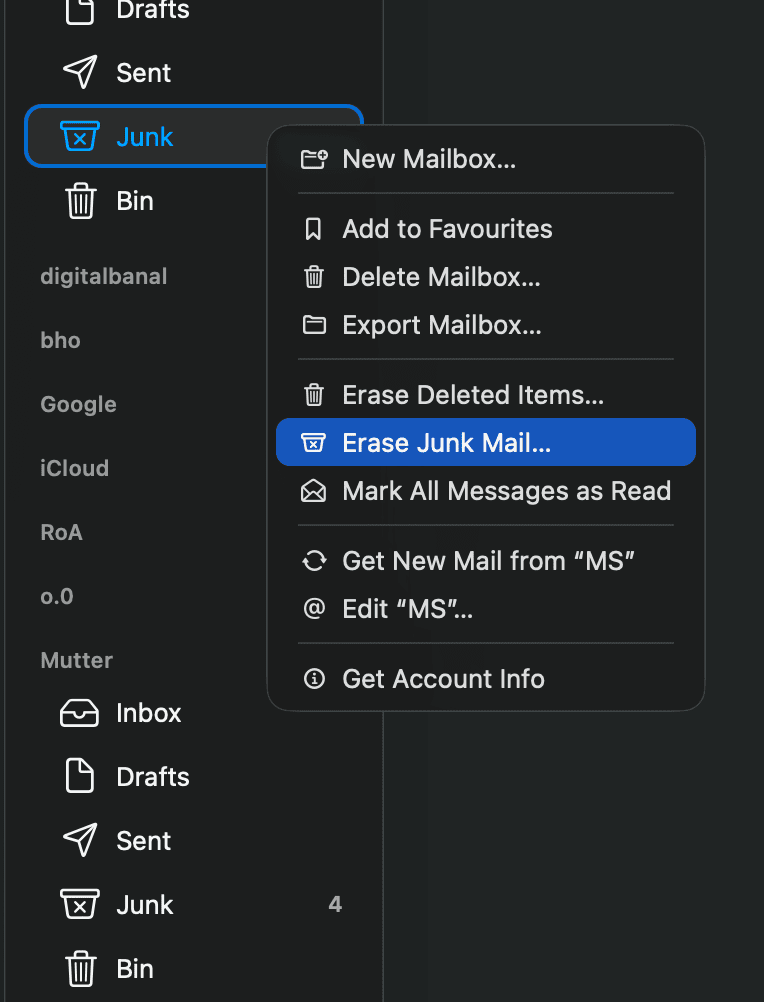Click the folder icon beside Export Mailbox
Viewport: 764px width, 1002px height.
pos(314,325)
